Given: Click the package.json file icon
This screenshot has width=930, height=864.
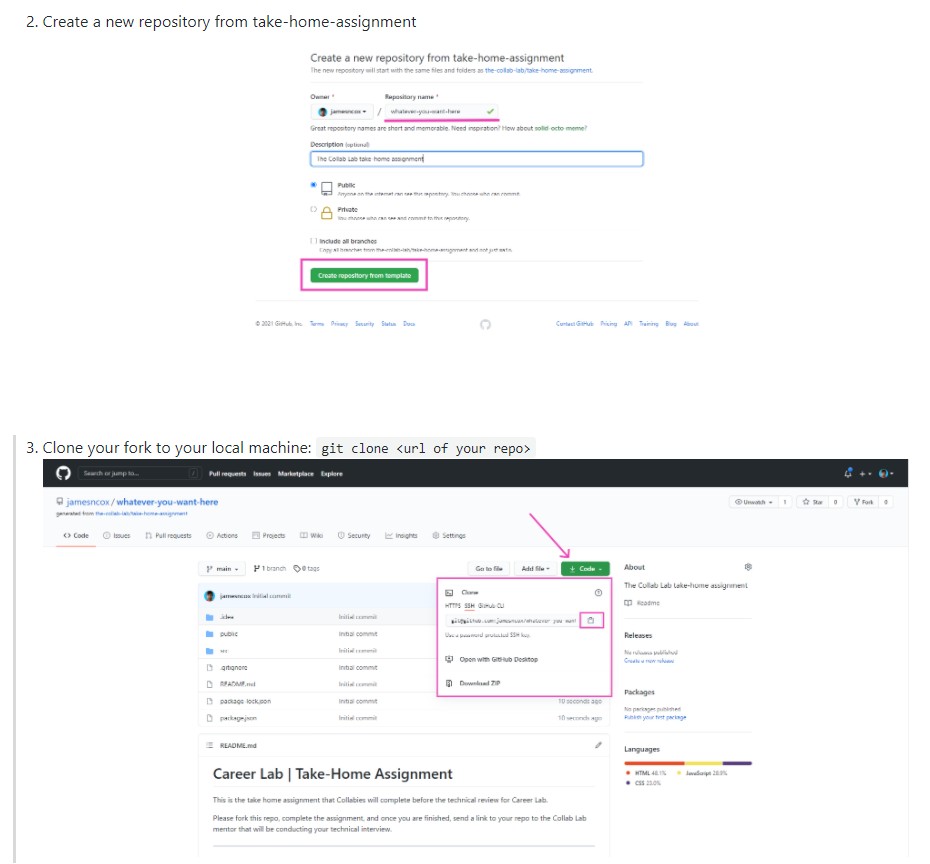Looking at the screenshot, I should (209, 718).
